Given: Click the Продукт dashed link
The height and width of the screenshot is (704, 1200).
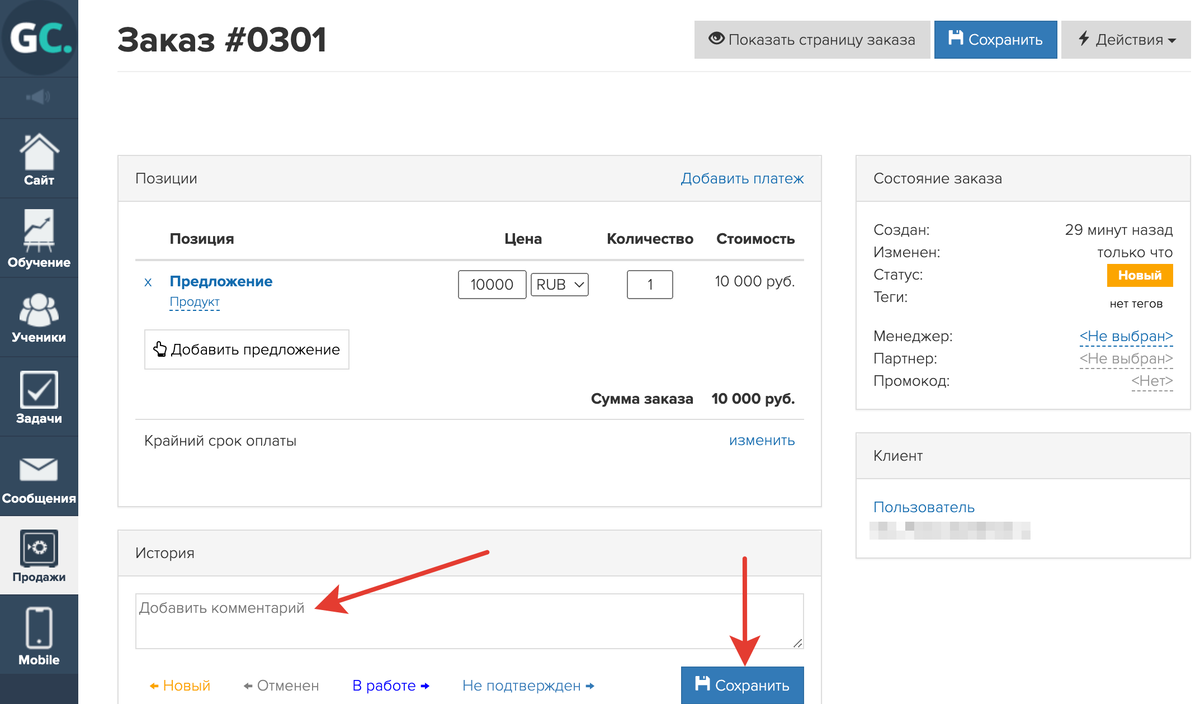Looking at the screenshot, I should point(194,302).
